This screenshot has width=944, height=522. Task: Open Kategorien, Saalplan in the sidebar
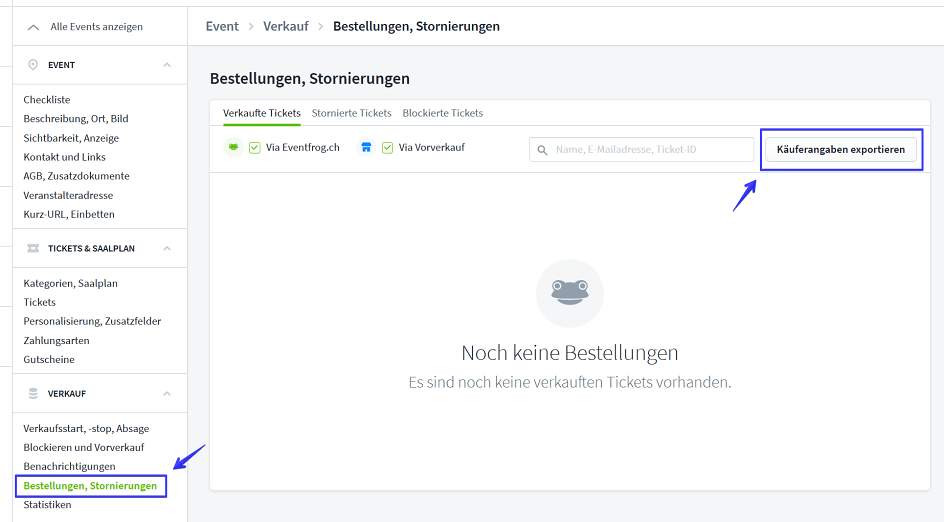(70, 283)
